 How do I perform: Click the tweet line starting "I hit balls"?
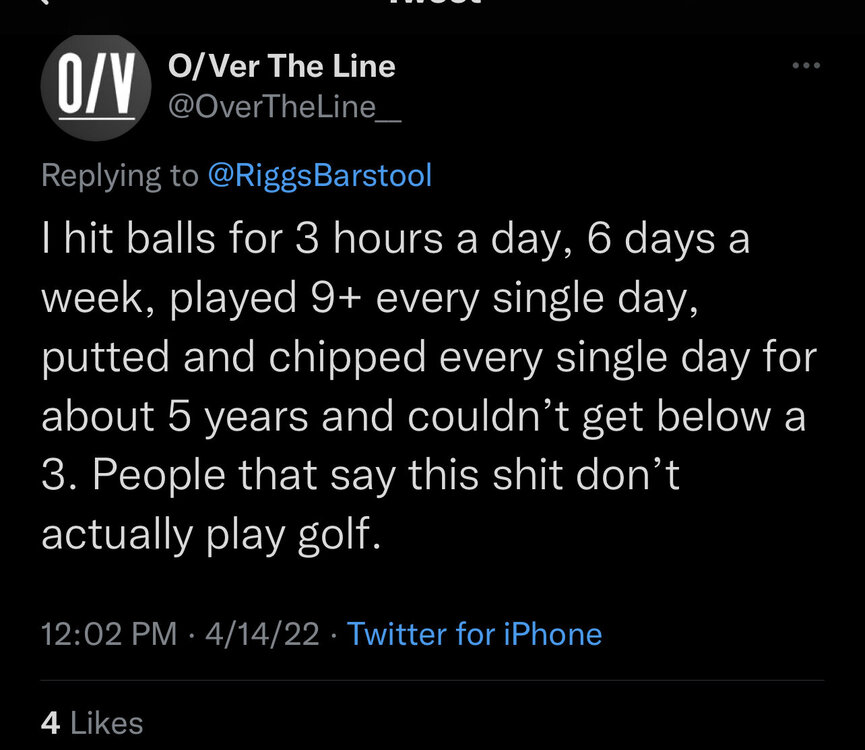[x=395, y=242]
